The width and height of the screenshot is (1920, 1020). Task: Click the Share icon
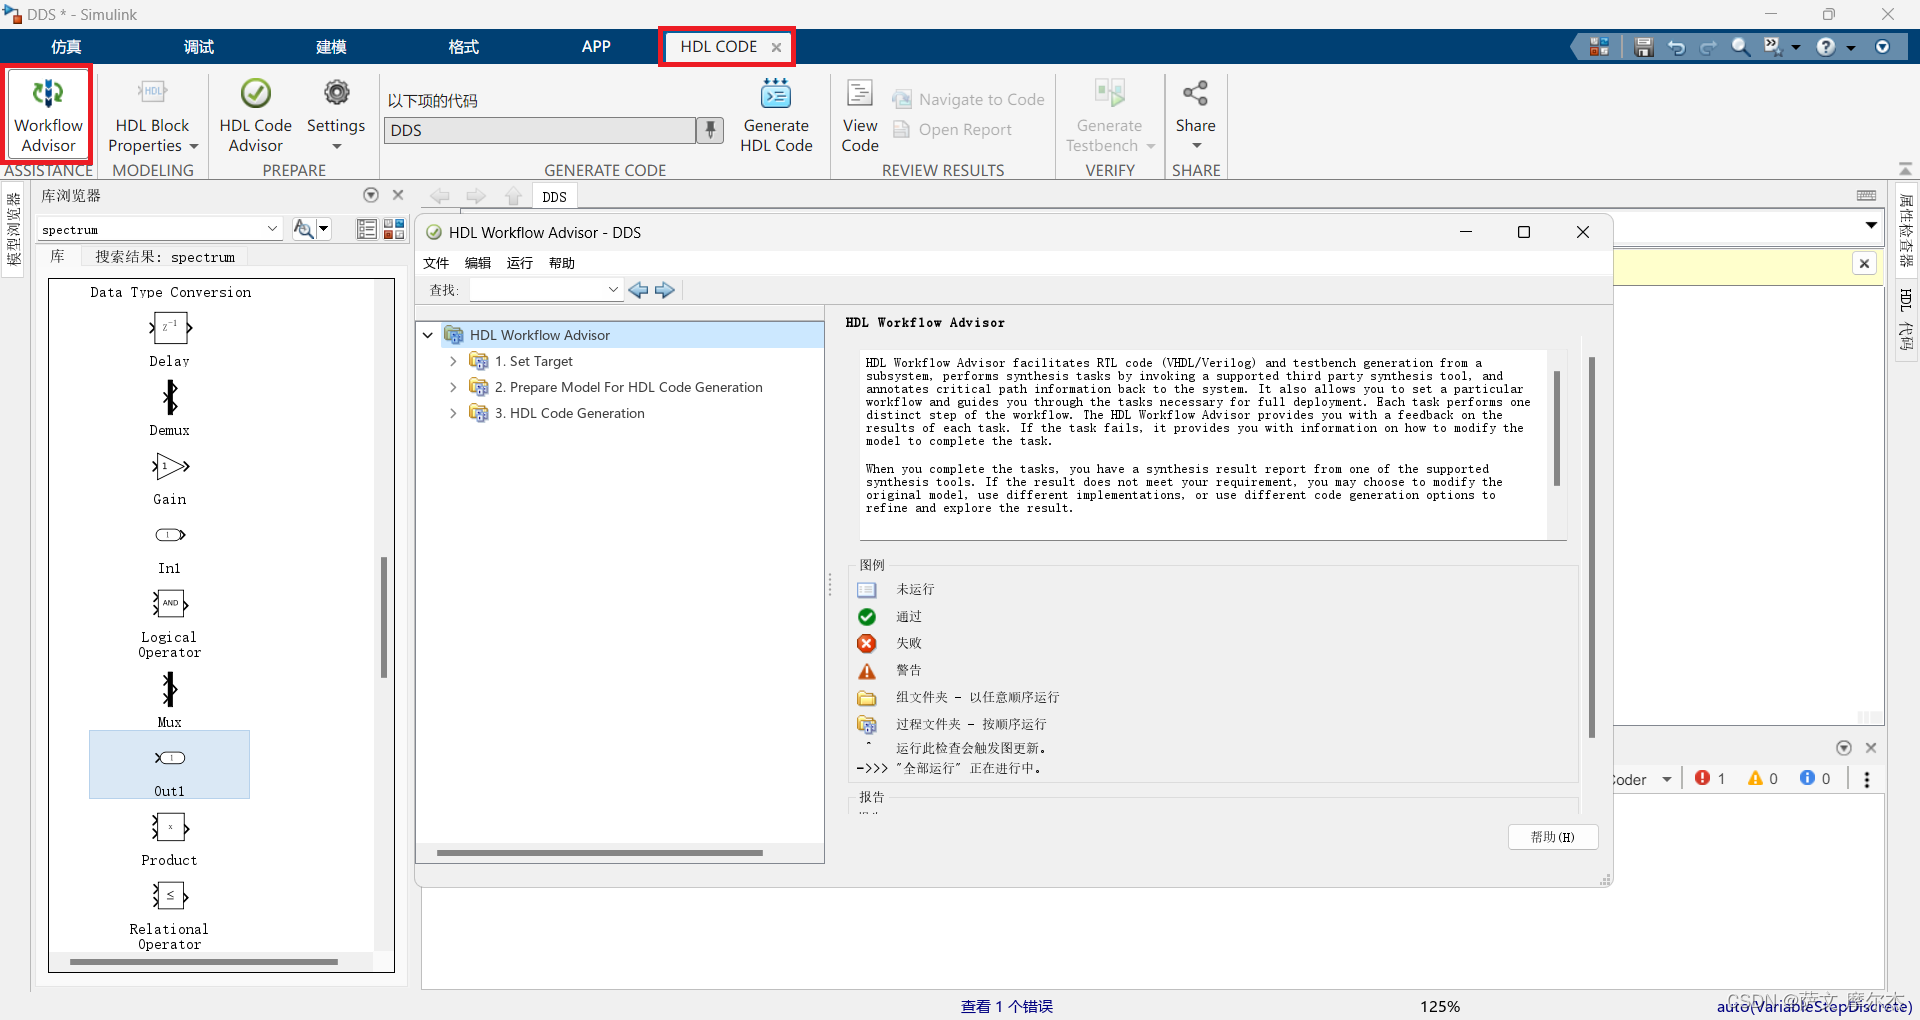[x=1195, y=94]
